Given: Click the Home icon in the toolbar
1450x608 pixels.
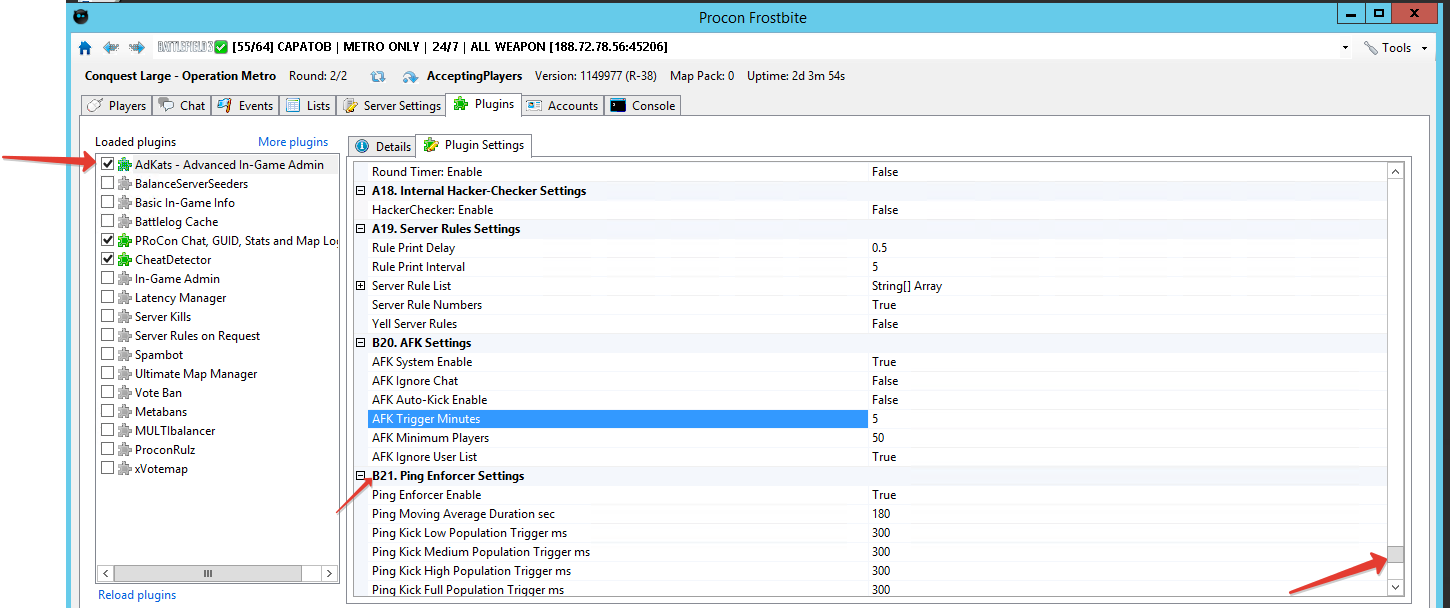Looking at the screenshot, I should (x=85, y=47).
